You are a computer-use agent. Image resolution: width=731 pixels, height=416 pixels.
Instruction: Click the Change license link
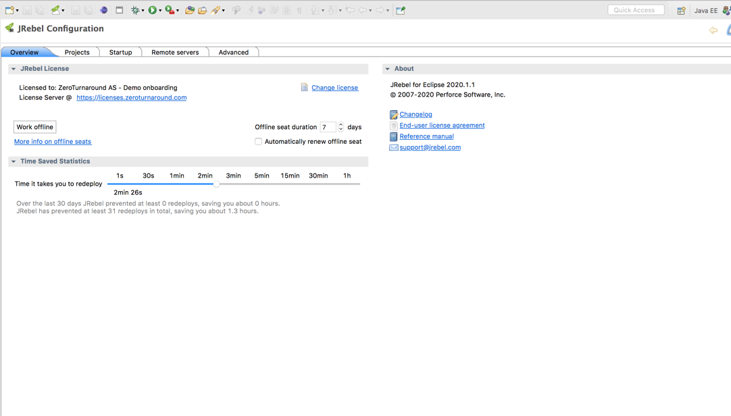335,88
